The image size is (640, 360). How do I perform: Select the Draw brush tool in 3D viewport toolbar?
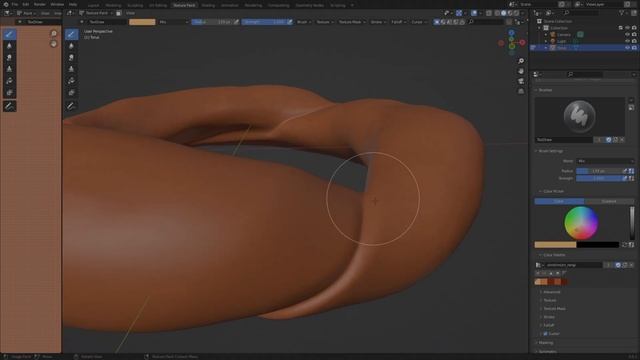tap(71, 34)
